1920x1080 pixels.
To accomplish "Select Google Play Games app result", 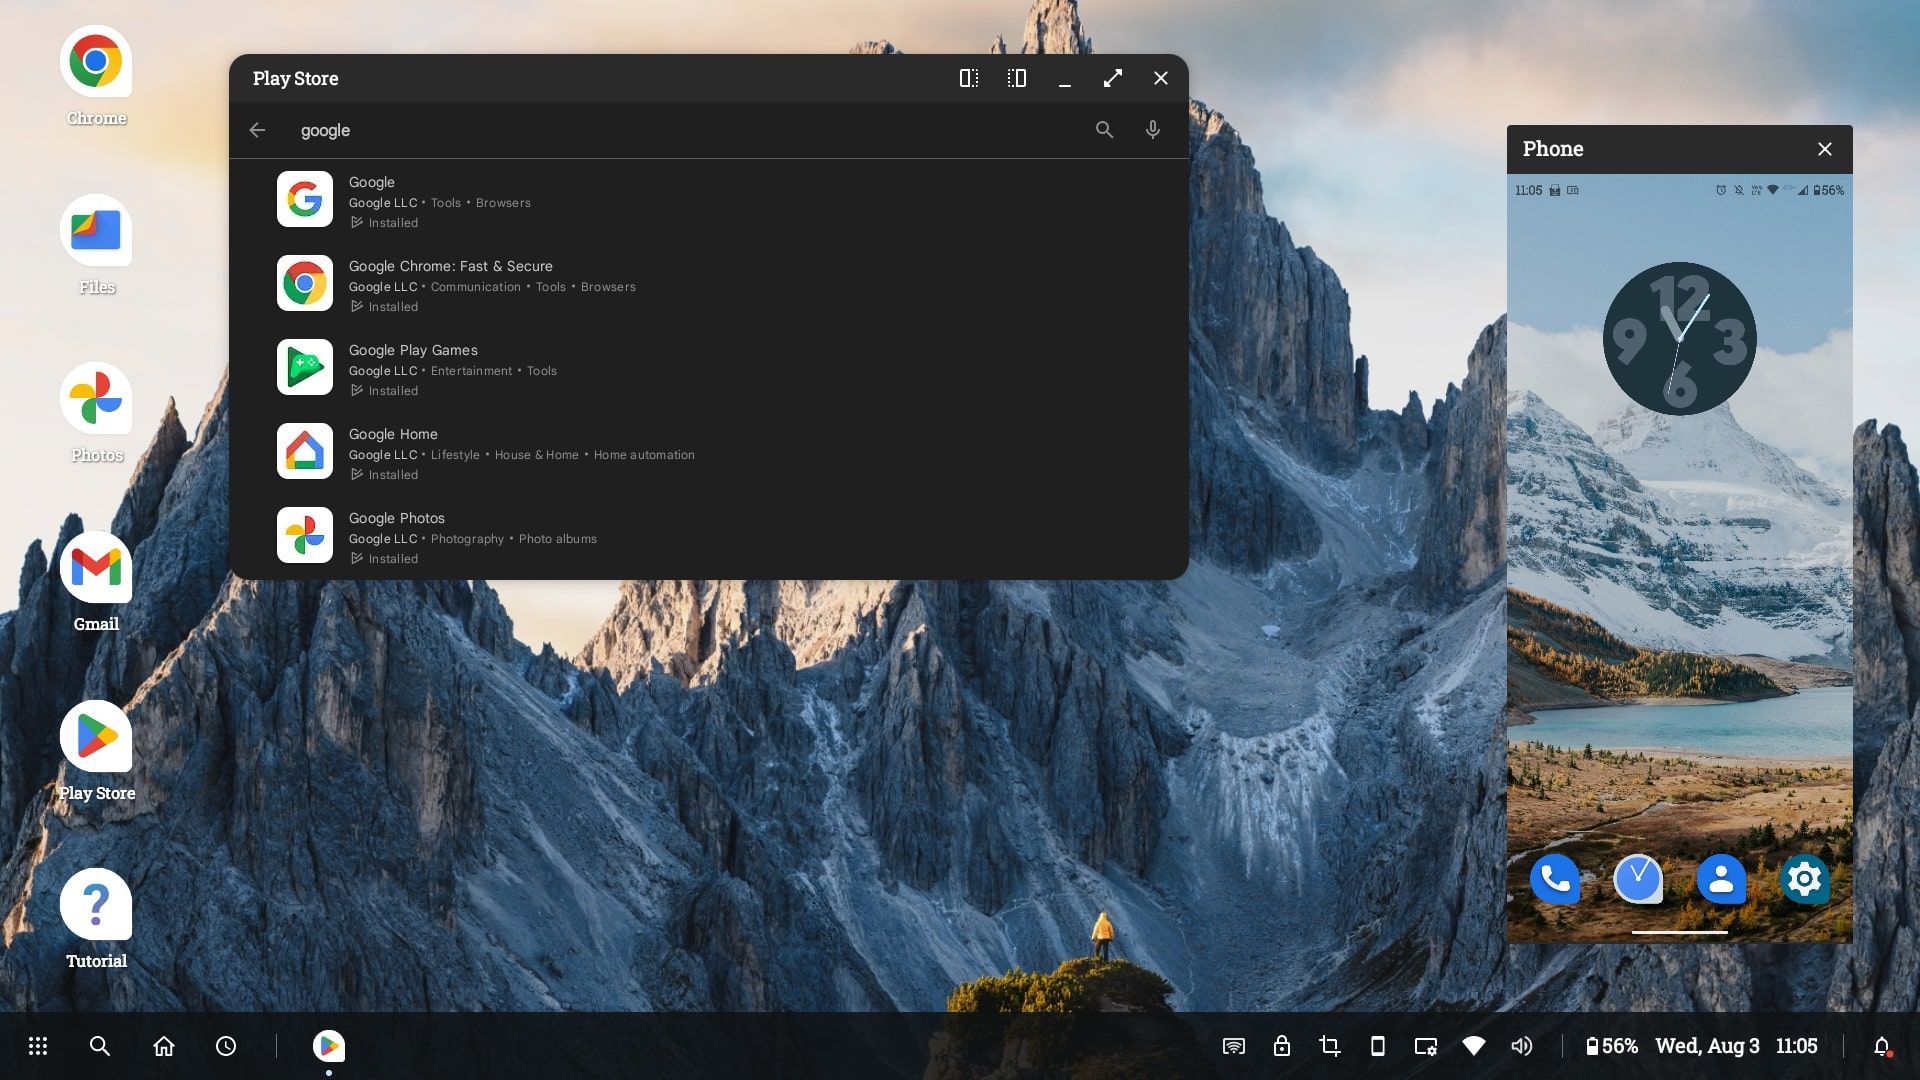I will (x=708, y=369).
